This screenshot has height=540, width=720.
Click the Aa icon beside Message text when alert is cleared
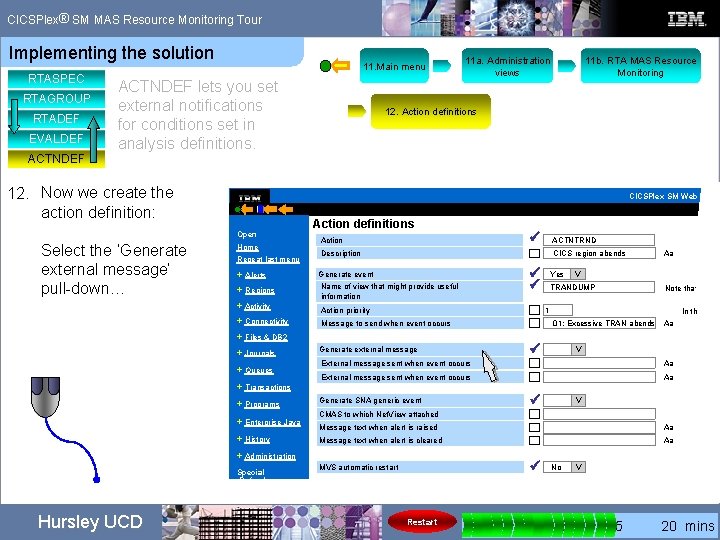pyautogui.click(x=668, y=440)
